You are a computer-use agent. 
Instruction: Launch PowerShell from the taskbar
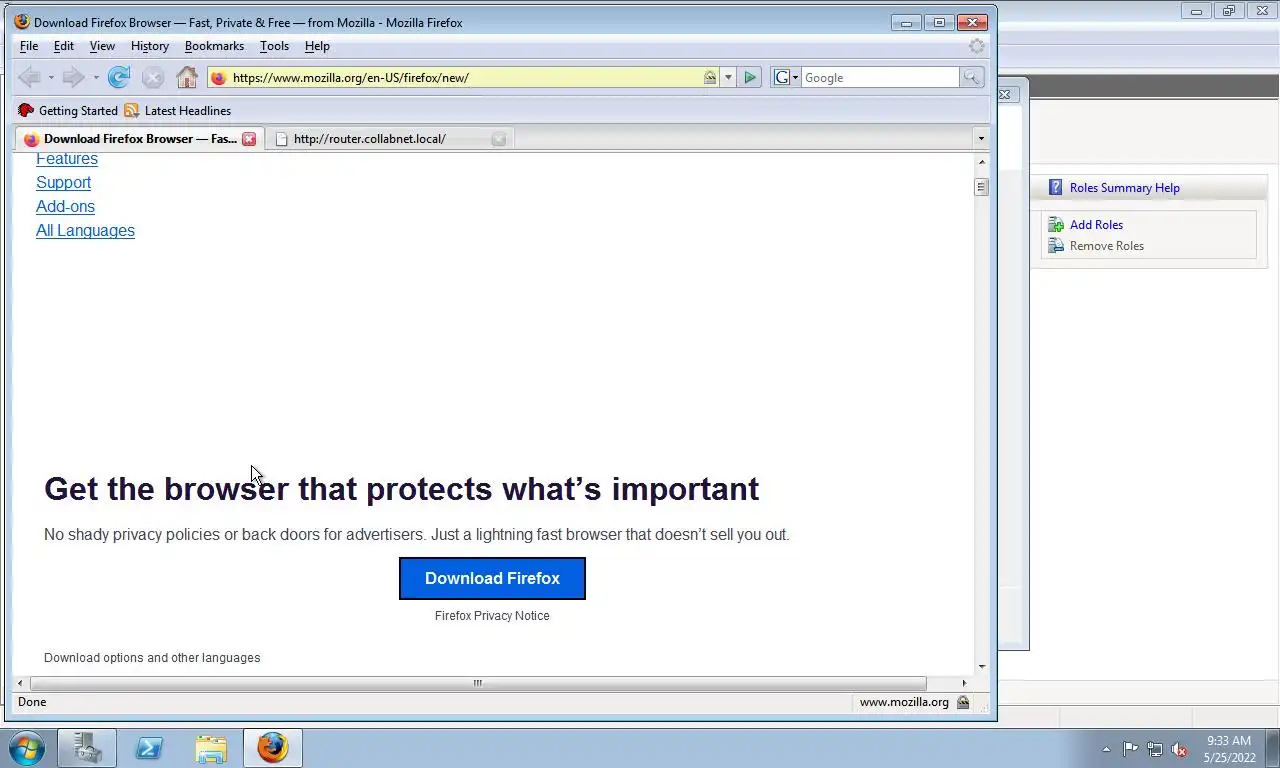149,748
